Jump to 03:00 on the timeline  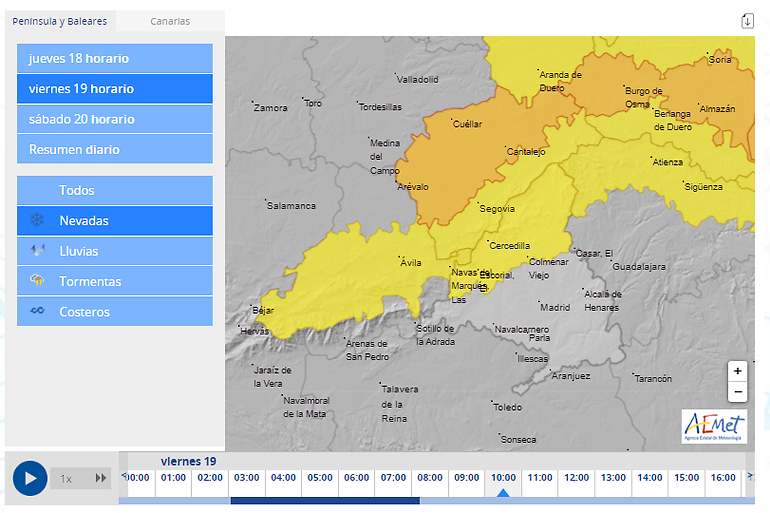coord(247,478)
